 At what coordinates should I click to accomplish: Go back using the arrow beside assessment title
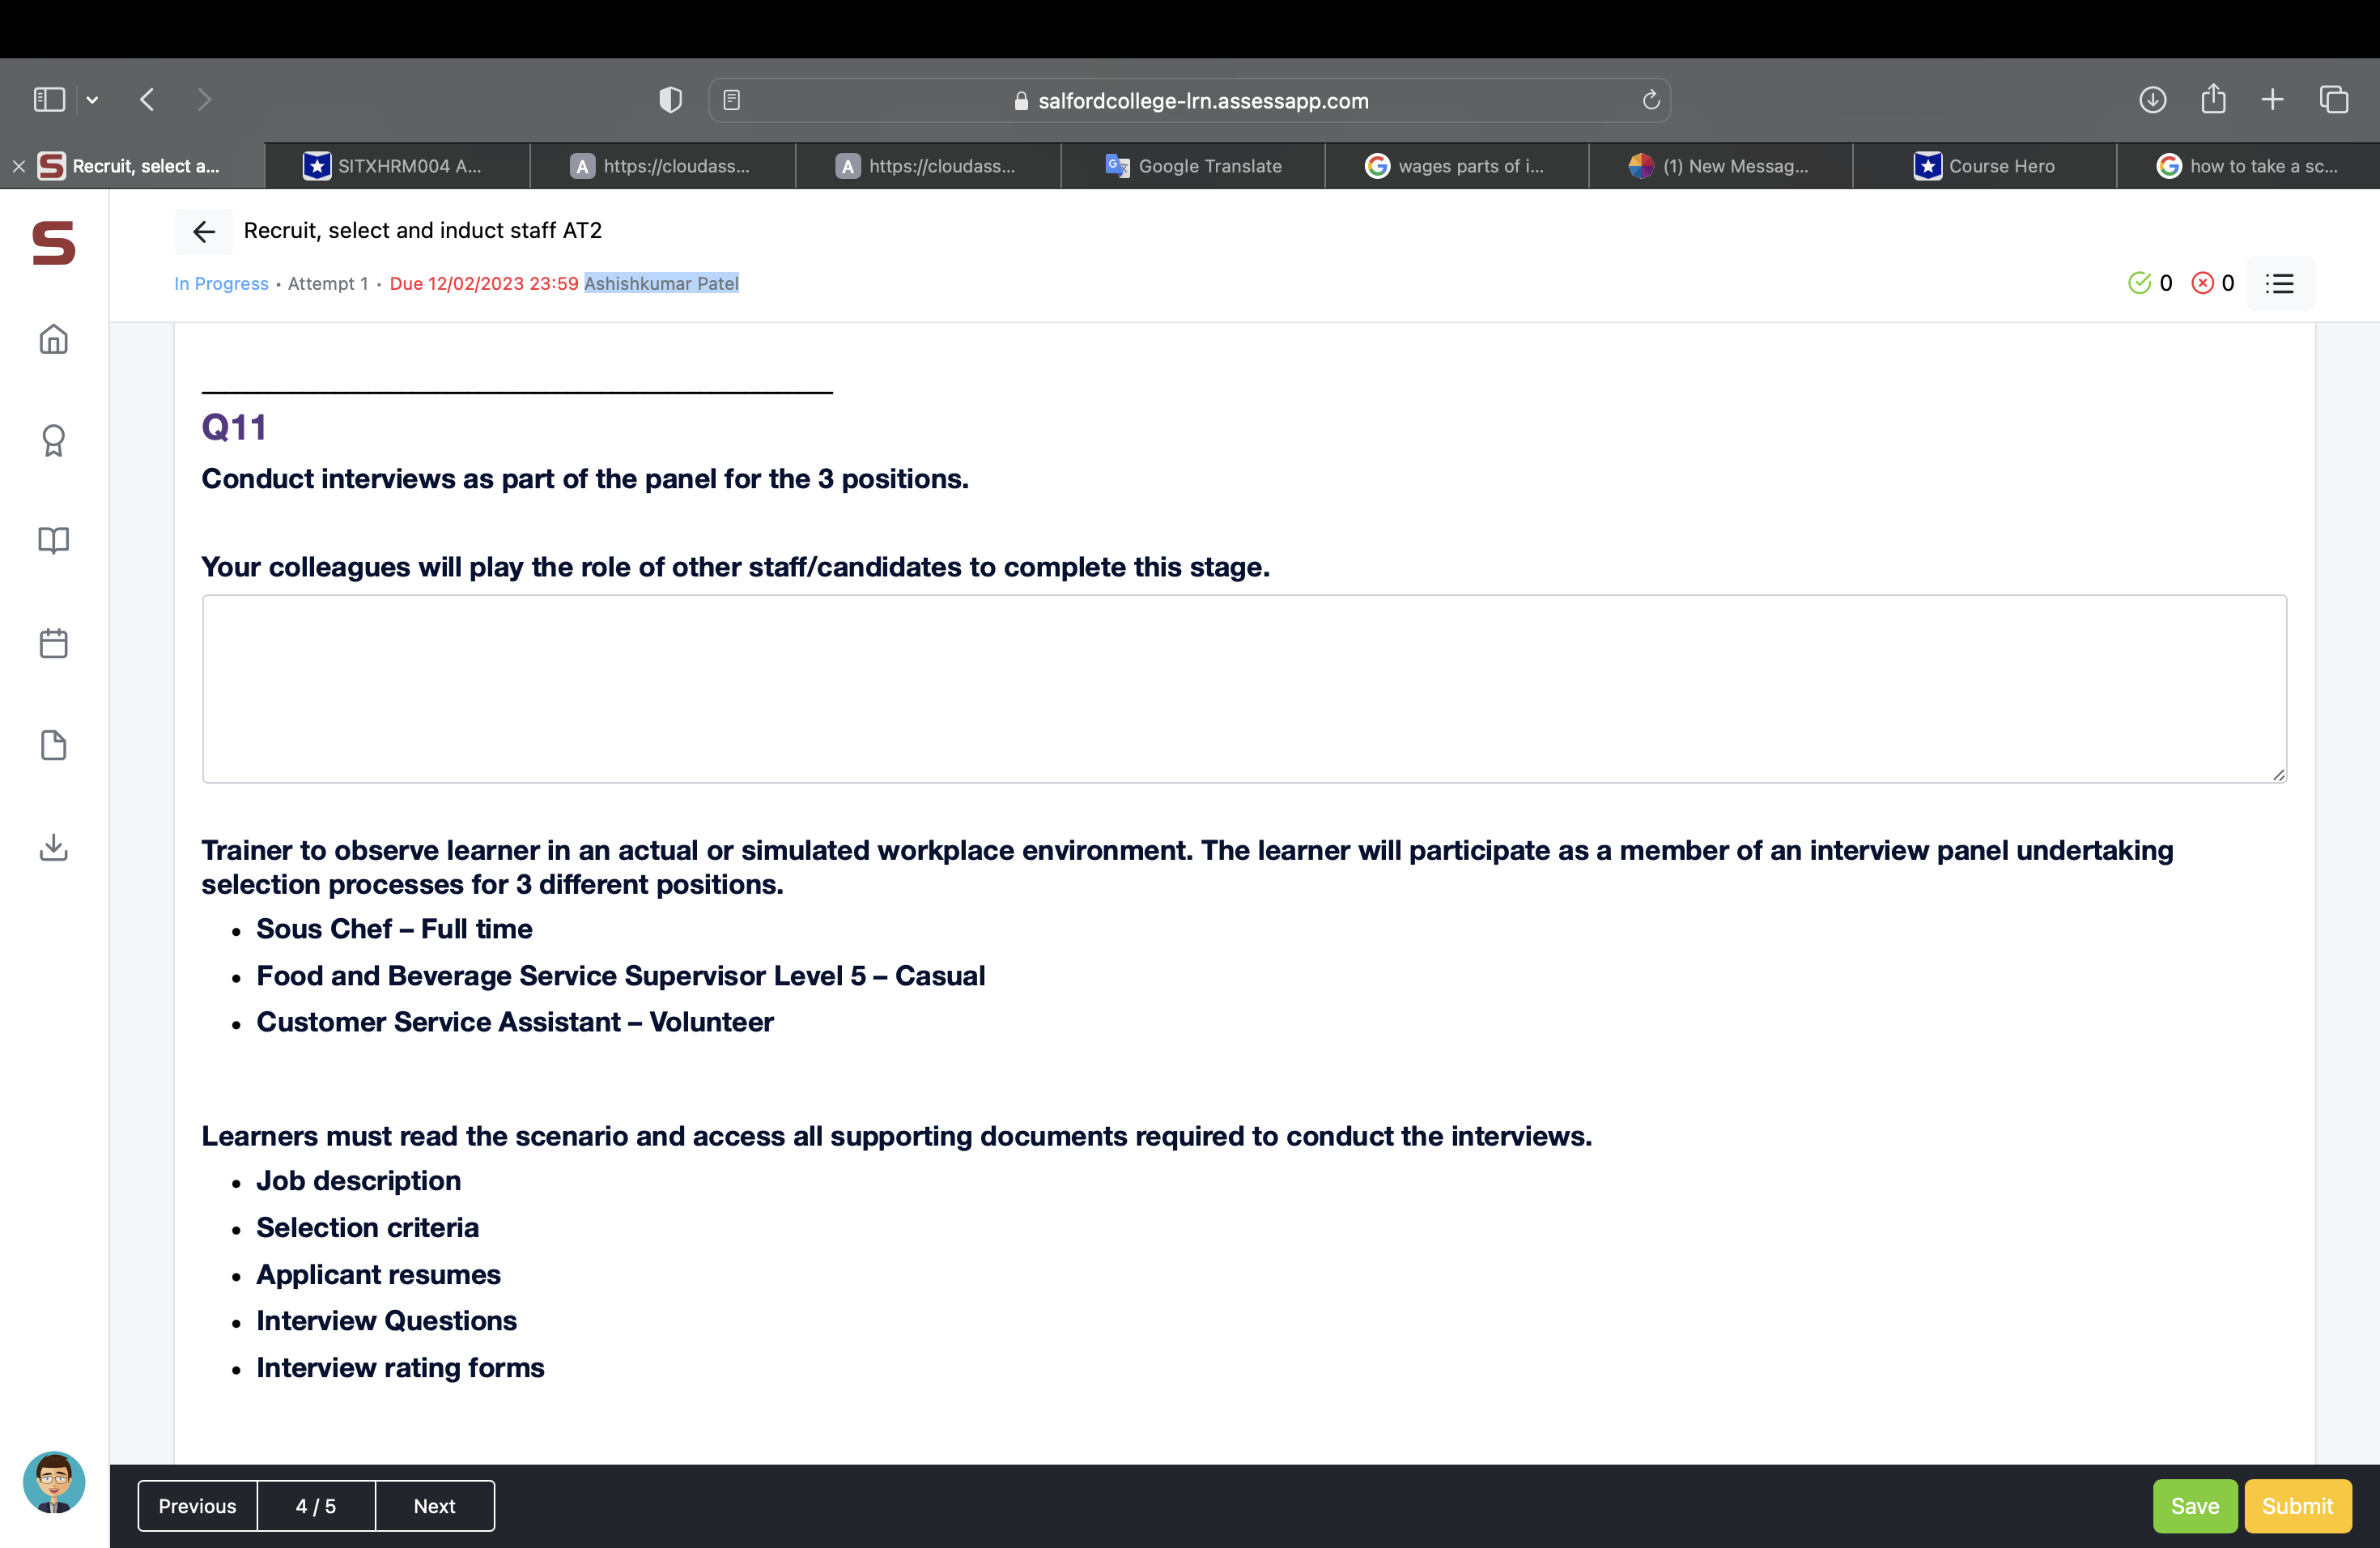(203, 231)
